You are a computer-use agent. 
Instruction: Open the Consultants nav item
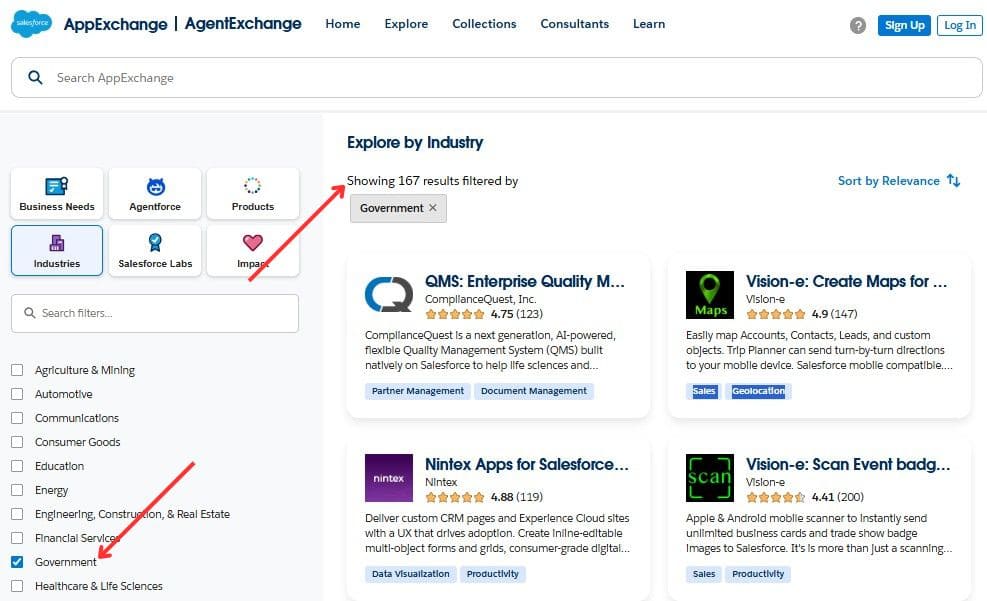(574, 24)
